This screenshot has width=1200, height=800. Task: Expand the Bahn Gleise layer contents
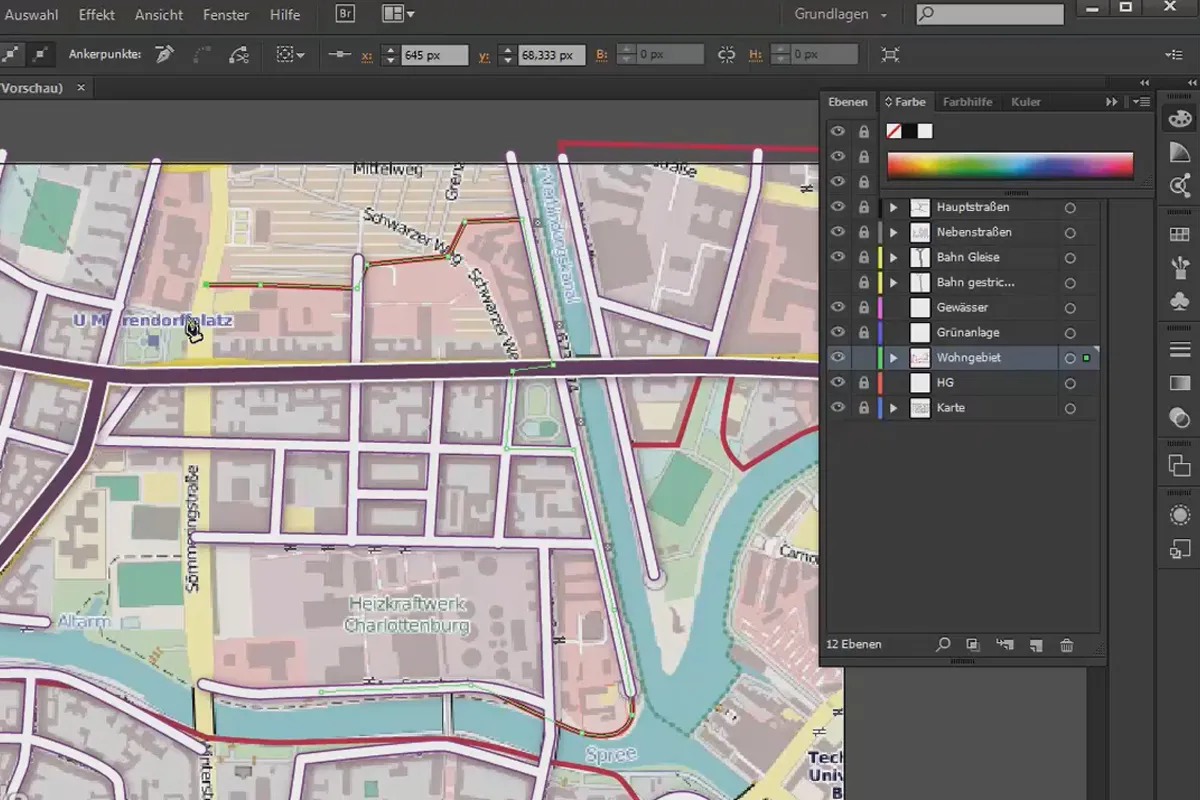(x=894, y=257)
